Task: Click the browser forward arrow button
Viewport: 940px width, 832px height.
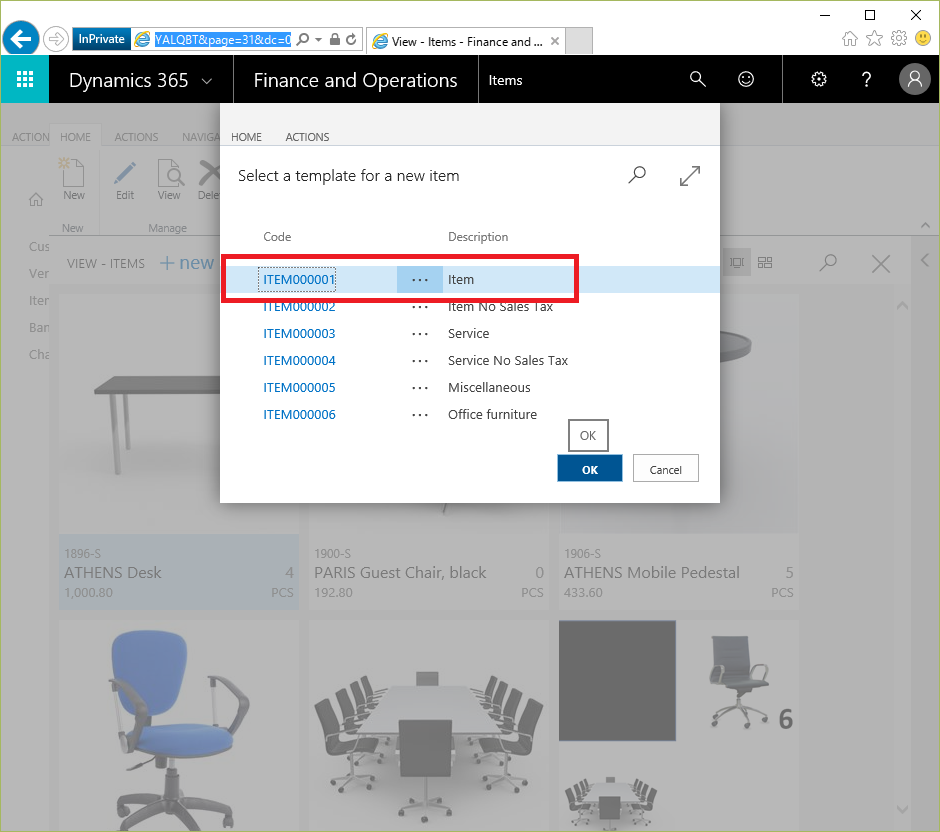Action: click(x=56, y=40)
